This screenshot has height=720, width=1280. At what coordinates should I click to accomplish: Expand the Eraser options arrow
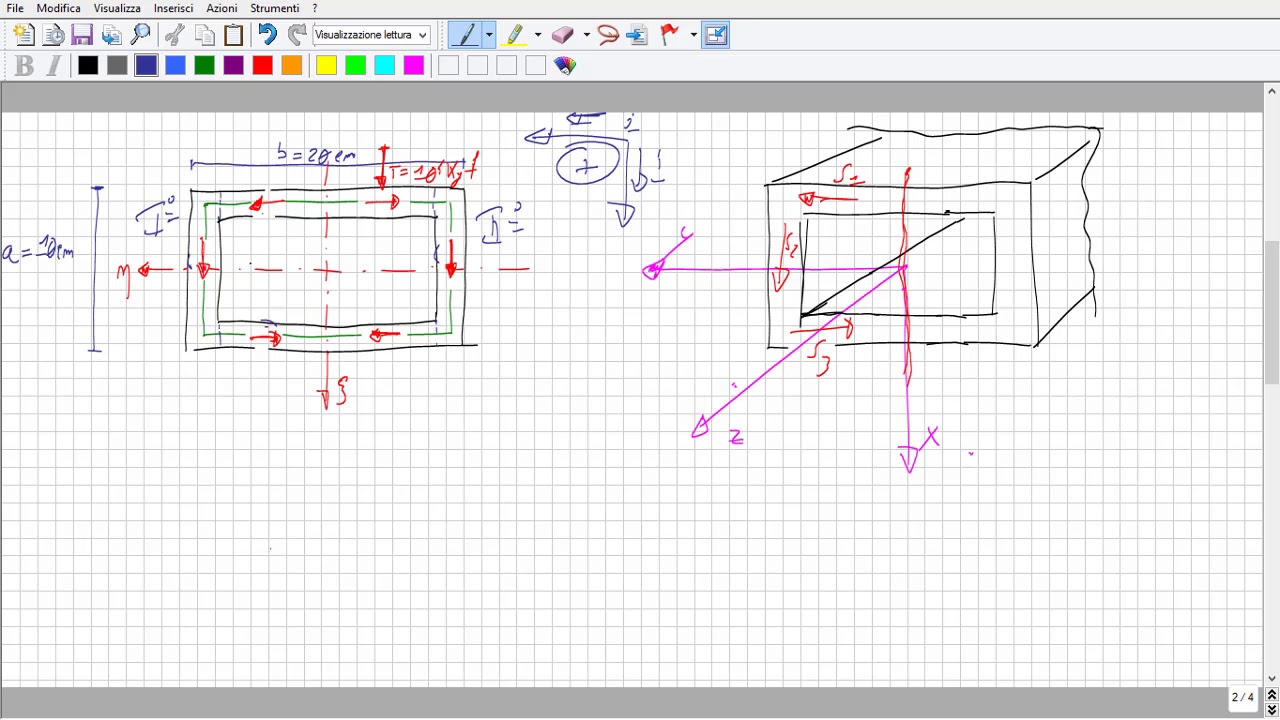tap(586, 35)
